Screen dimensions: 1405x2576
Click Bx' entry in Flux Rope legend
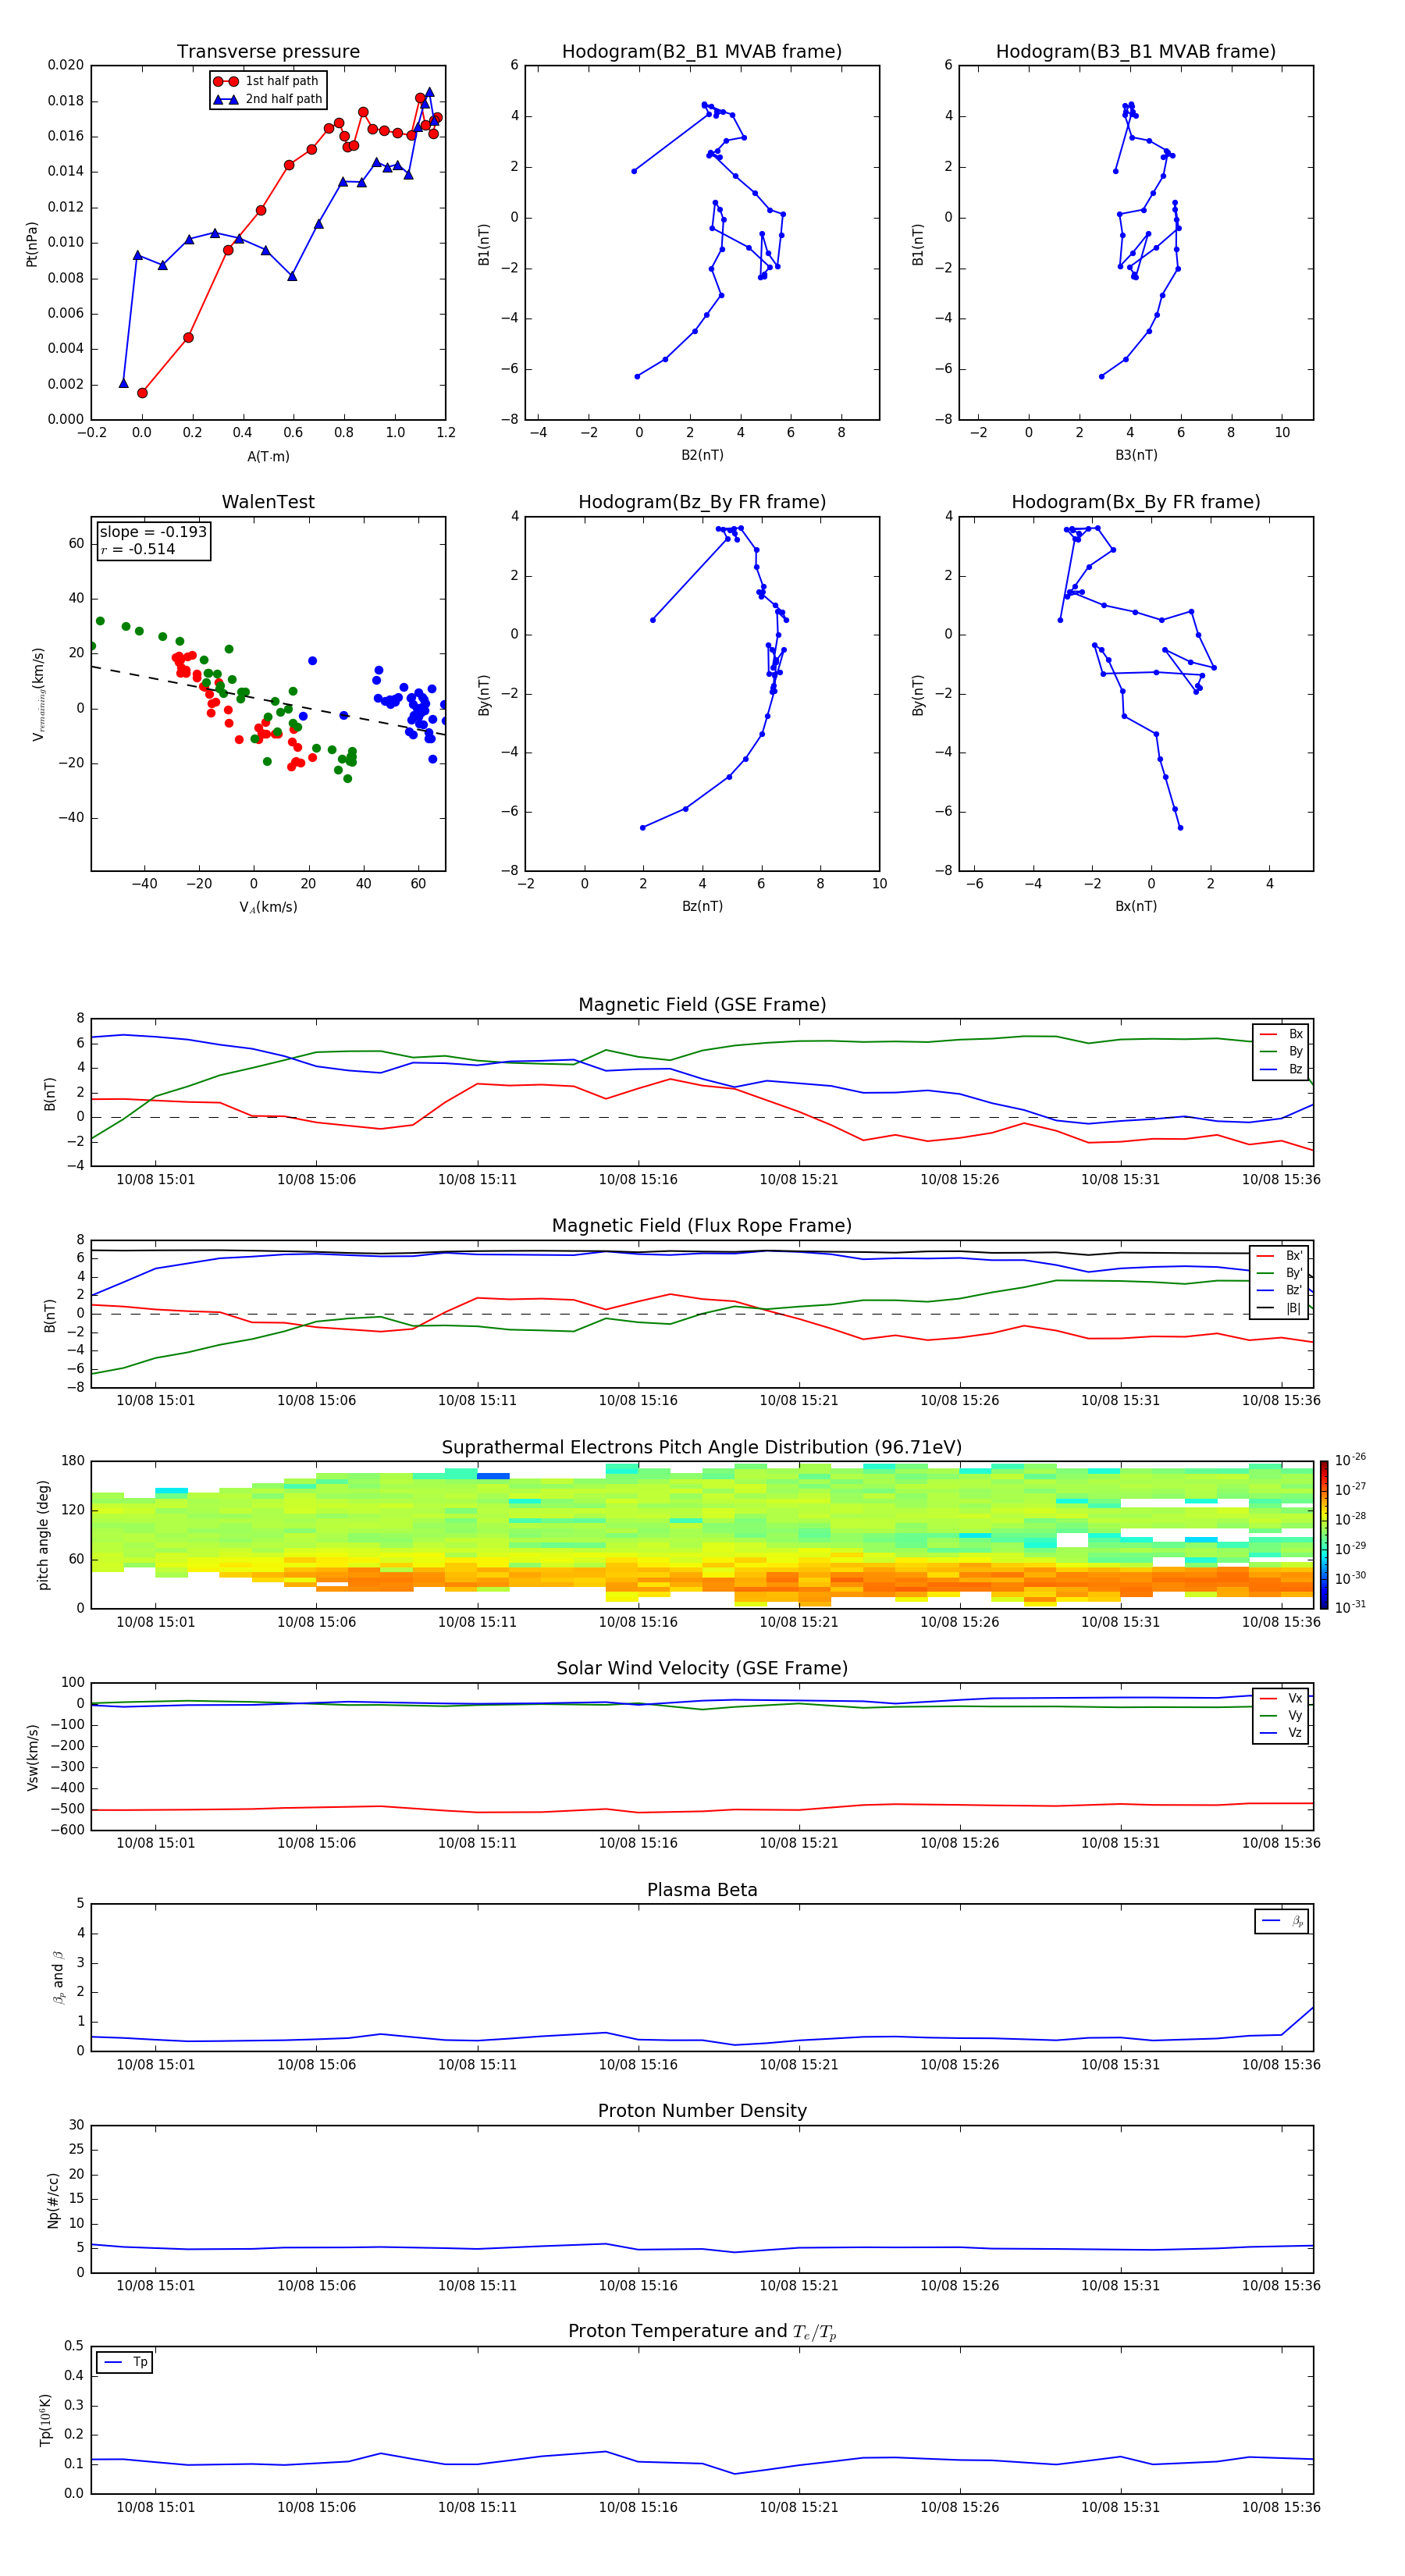tap(1280, 1256)
